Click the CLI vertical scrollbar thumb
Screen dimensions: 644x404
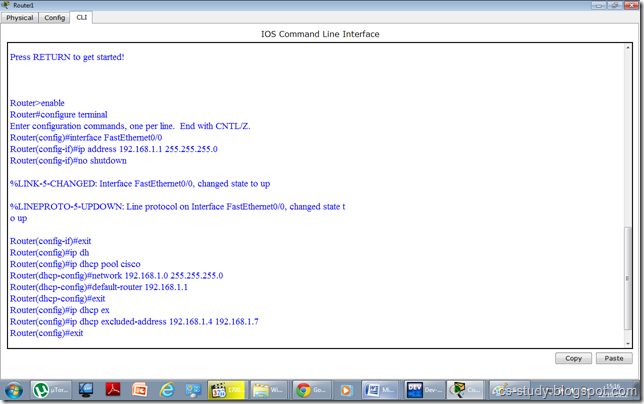click(628, 278)
